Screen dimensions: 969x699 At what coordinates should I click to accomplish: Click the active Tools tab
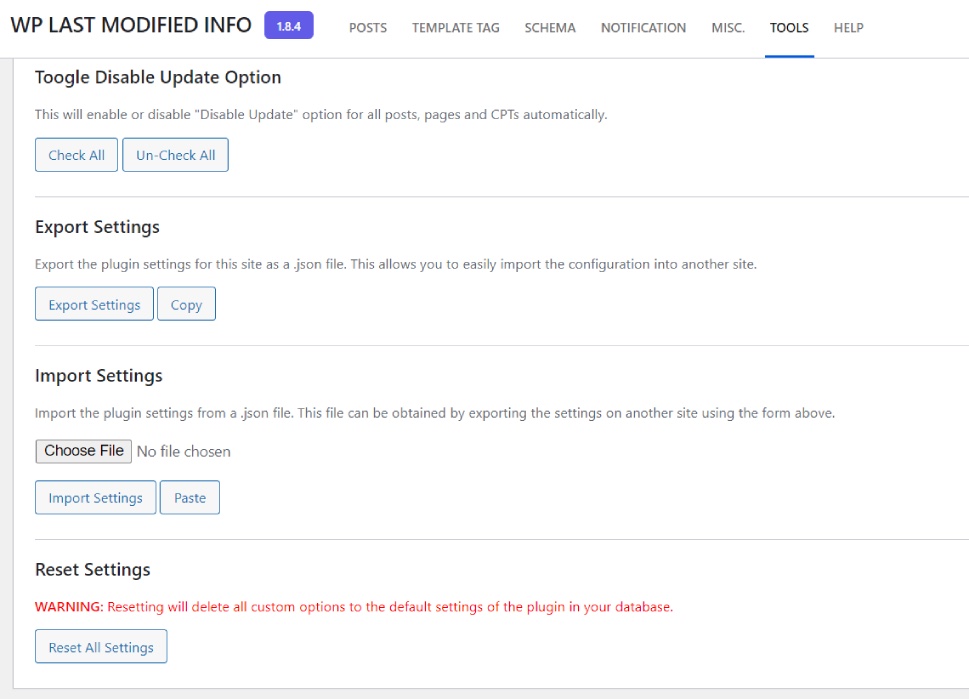[x=789, y=28]
